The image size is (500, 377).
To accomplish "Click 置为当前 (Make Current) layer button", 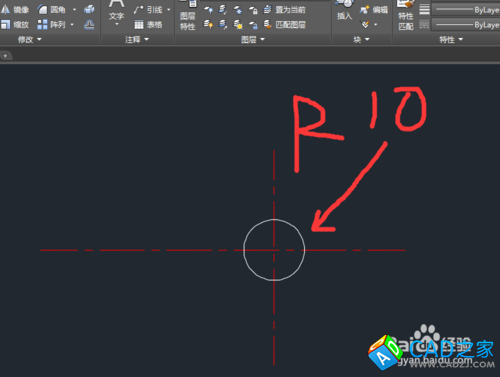I will click(284, 10).
